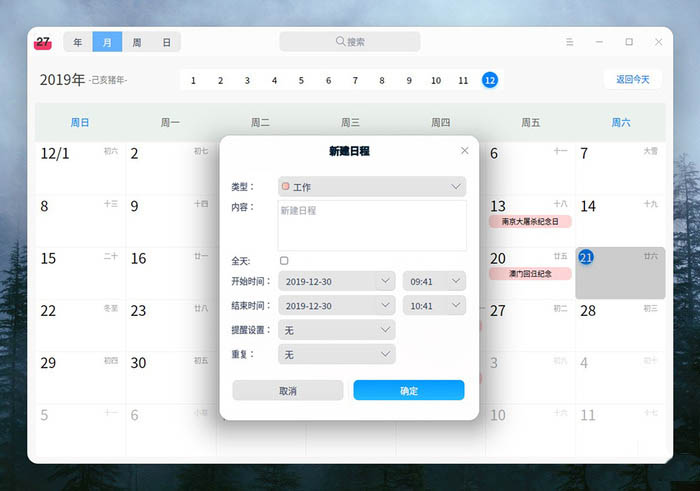Viewport: 700px width, 491px height.
Task: Select date 16 cell
Action: click(171, 273)
